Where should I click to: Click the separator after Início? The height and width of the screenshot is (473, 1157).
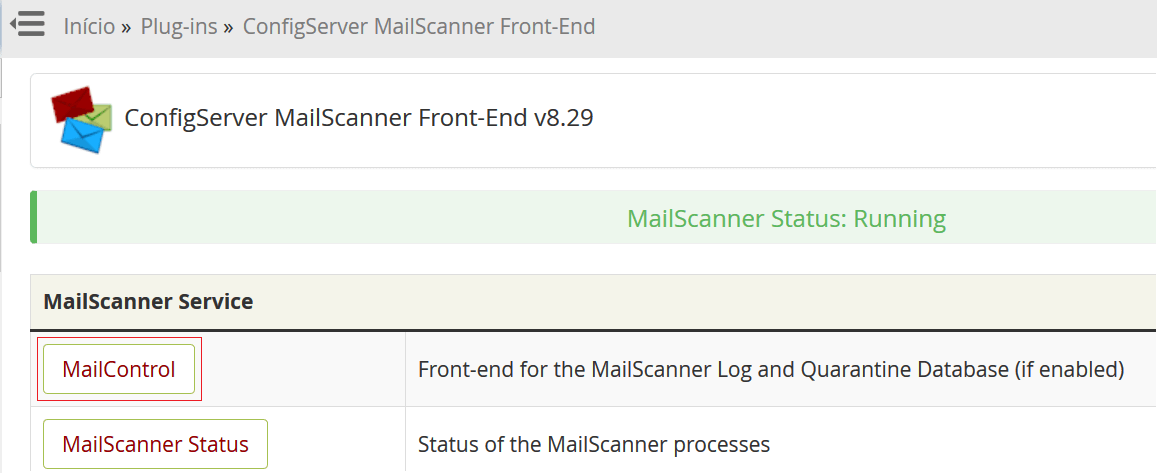(x=127, y=28)
